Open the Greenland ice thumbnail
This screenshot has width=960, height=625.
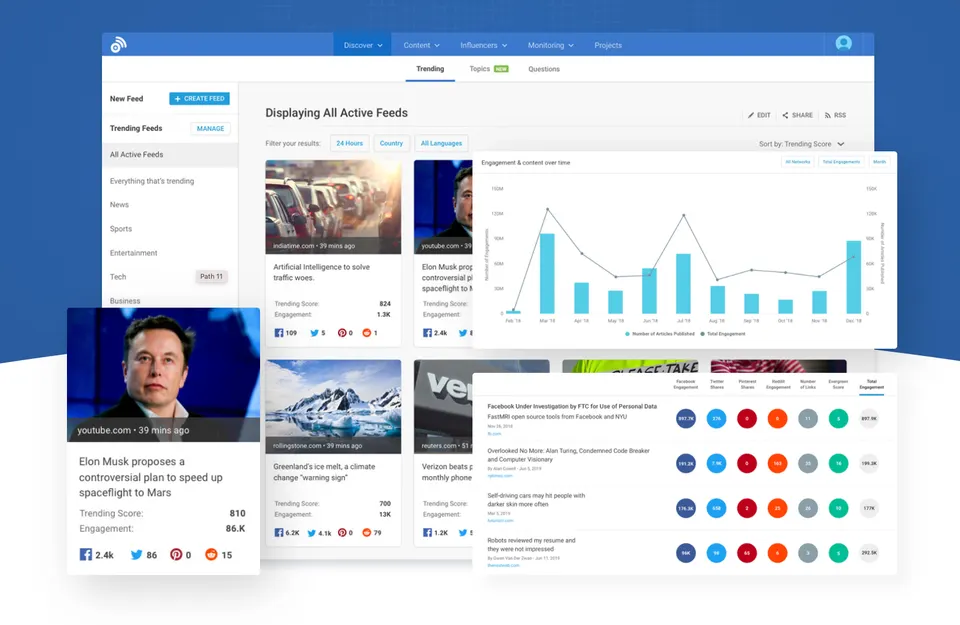point(333,406)
